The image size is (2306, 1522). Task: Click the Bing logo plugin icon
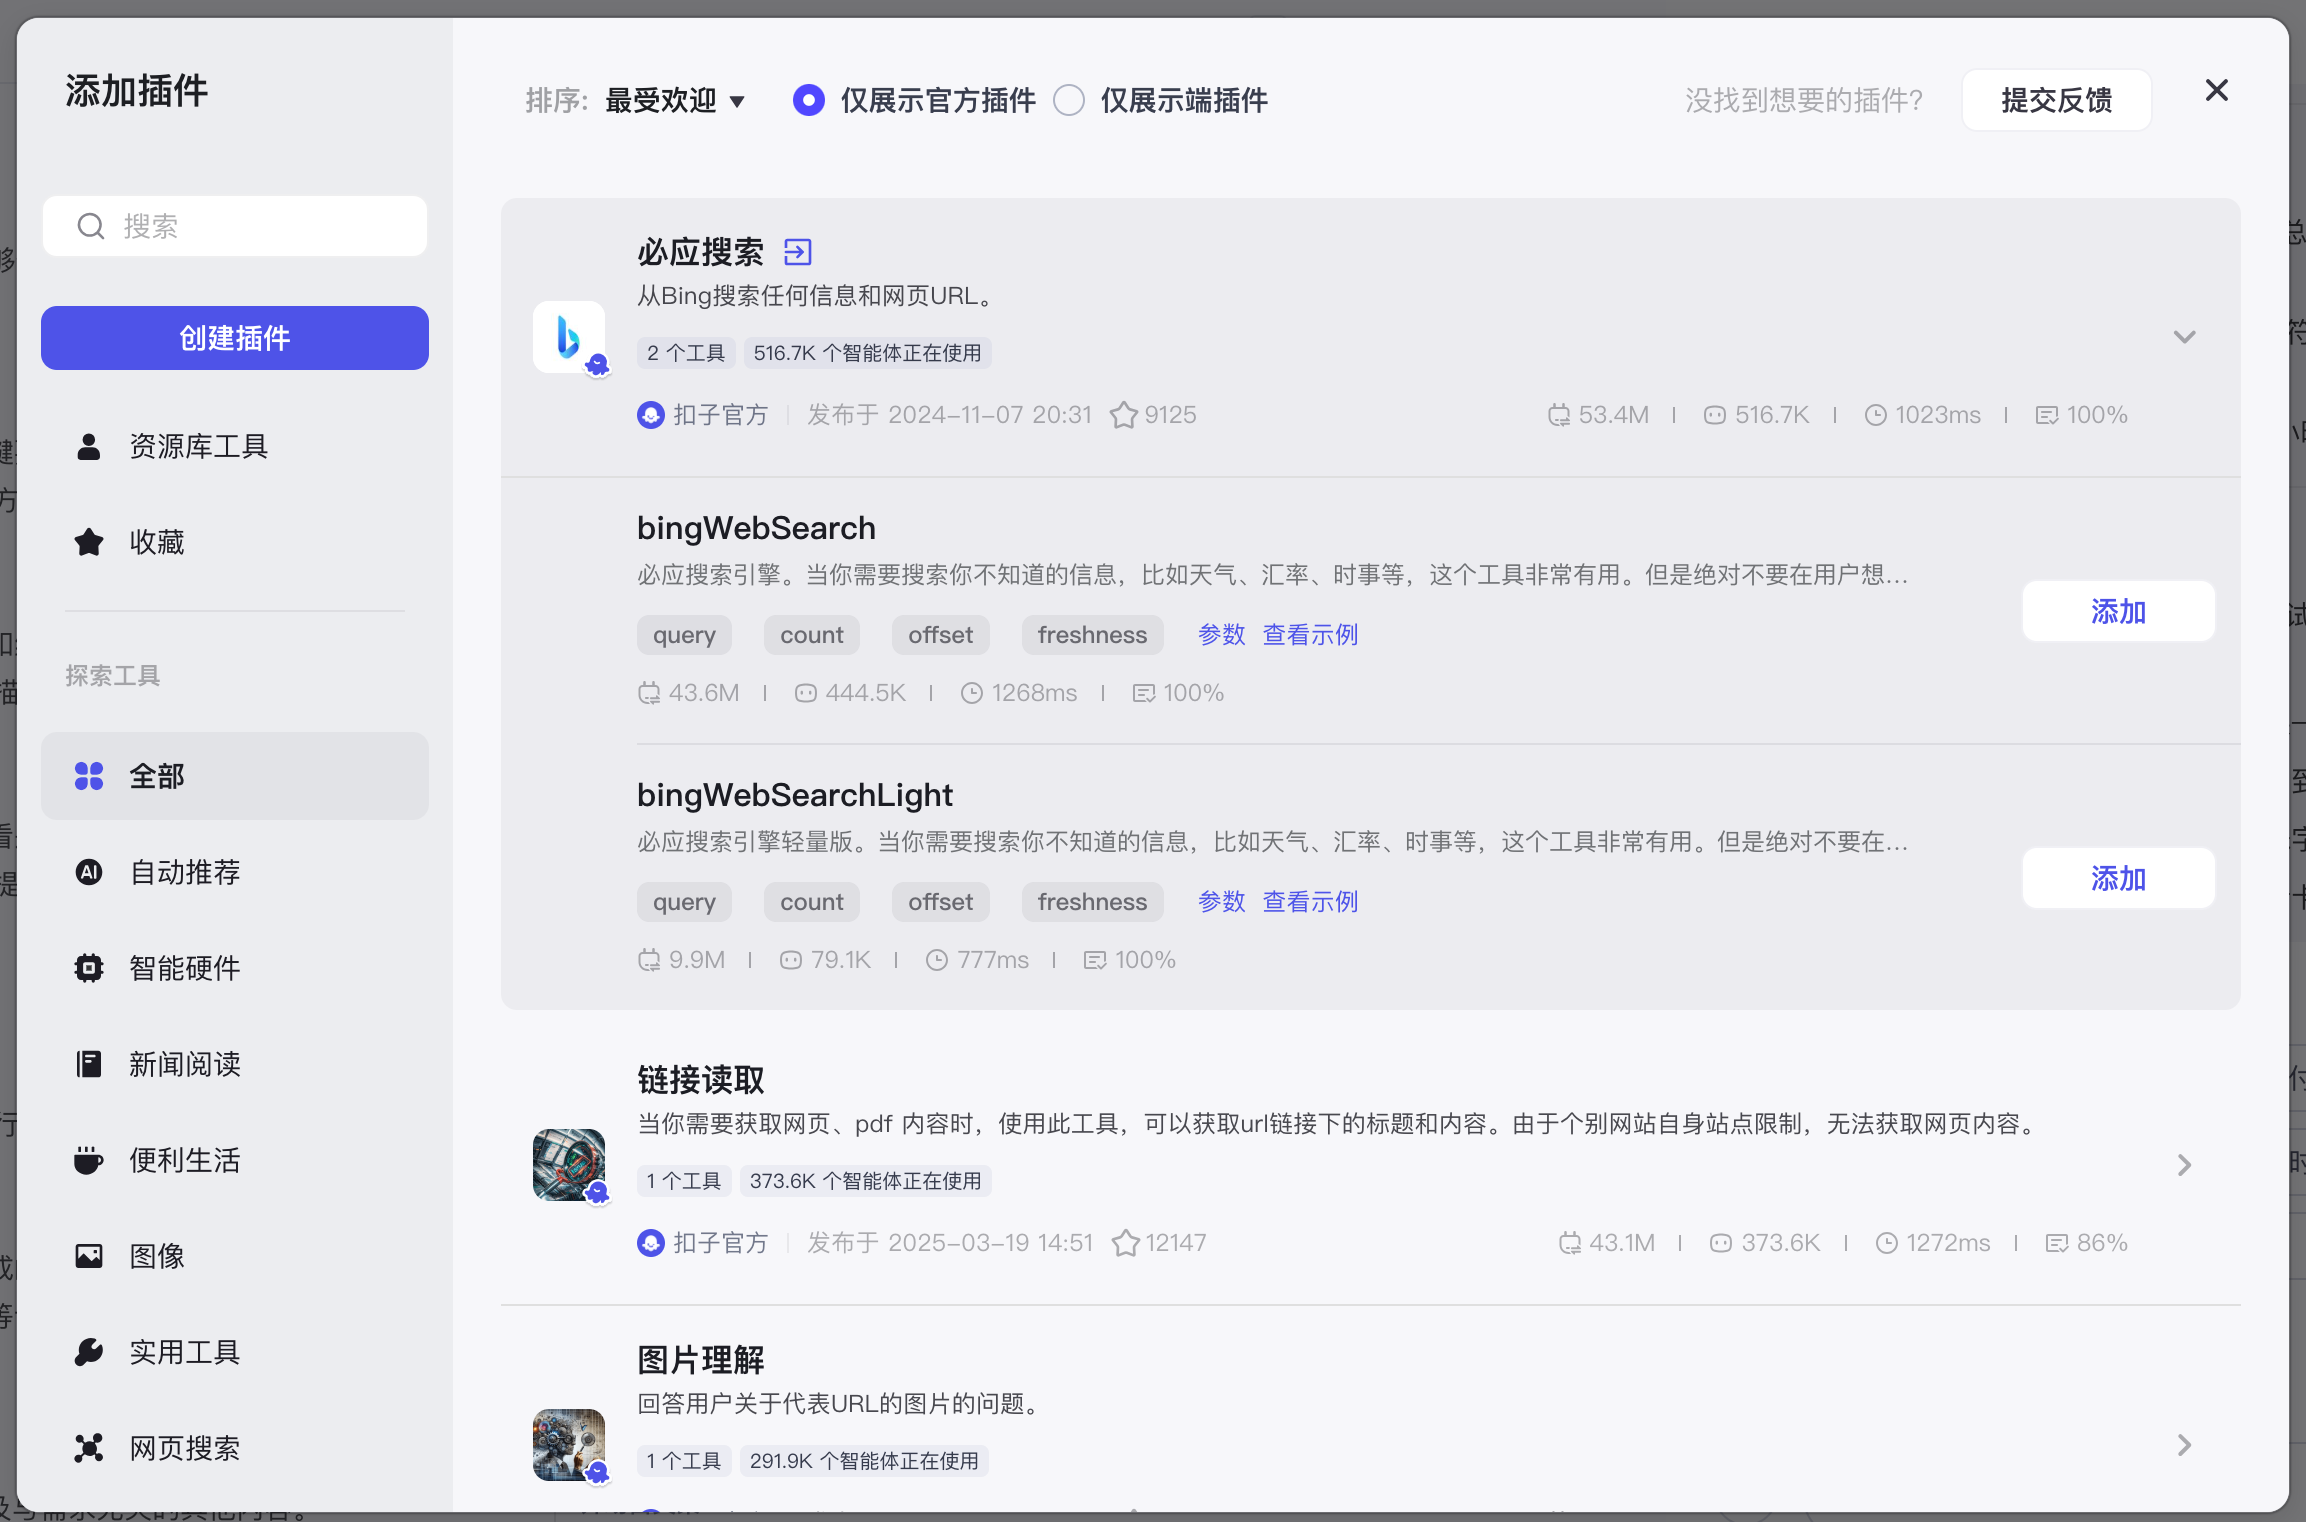coord(568,337)
